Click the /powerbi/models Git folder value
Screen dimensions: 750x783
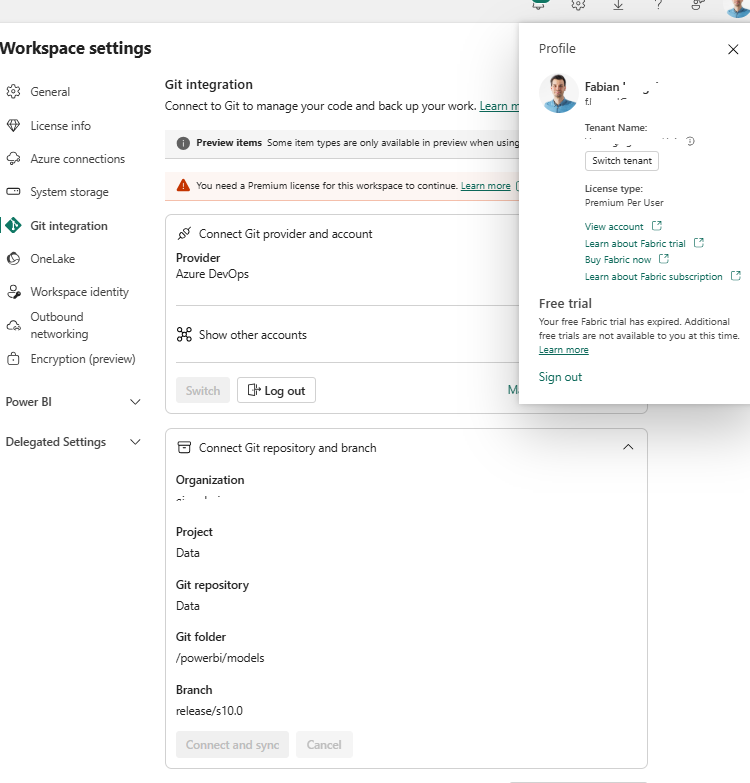220,658
